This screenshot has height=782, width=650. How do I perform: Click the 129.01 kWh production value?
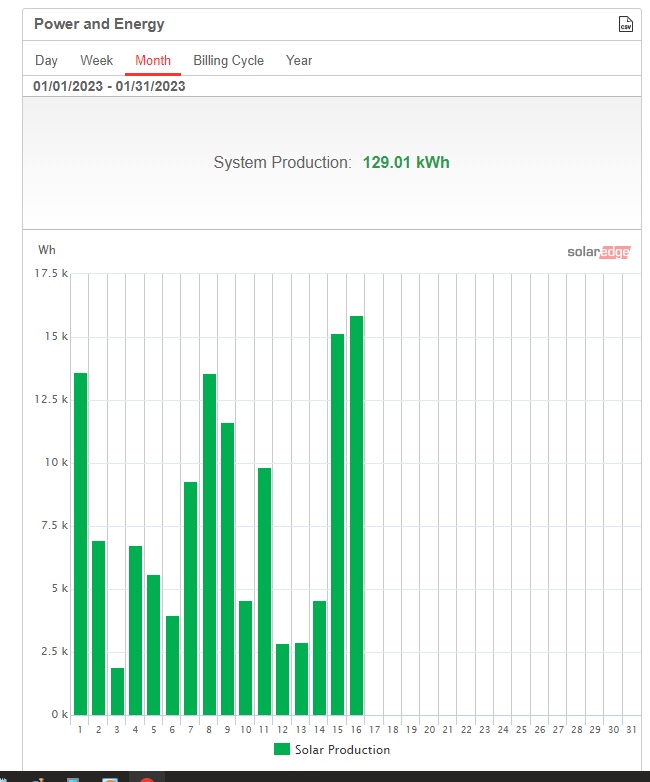tap(406, 163)
